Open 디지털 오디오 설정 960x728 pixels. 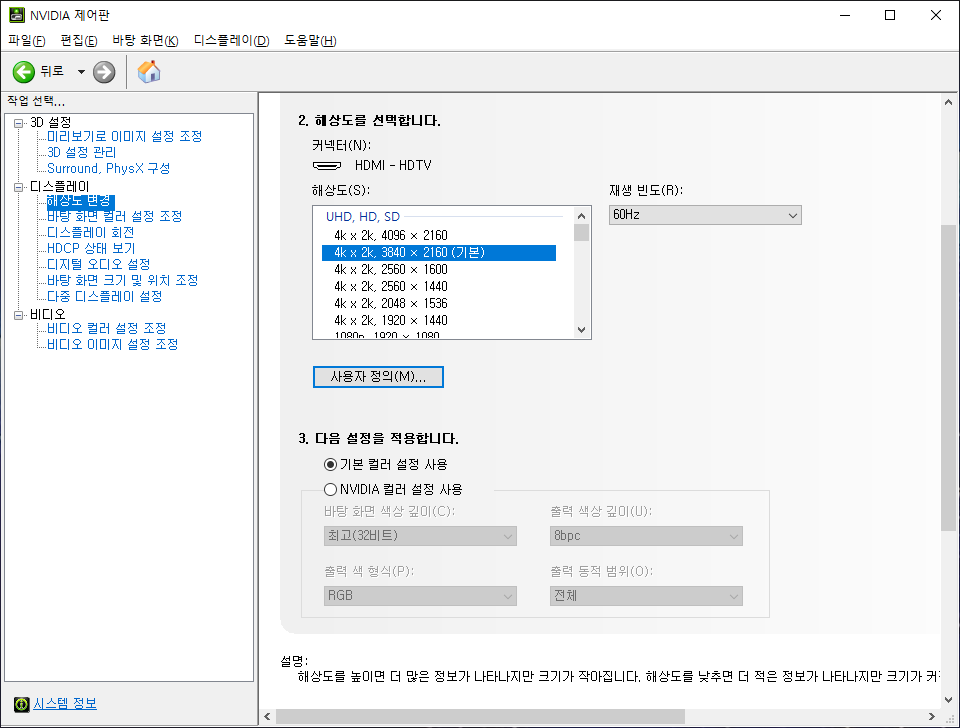click(99, 264)
